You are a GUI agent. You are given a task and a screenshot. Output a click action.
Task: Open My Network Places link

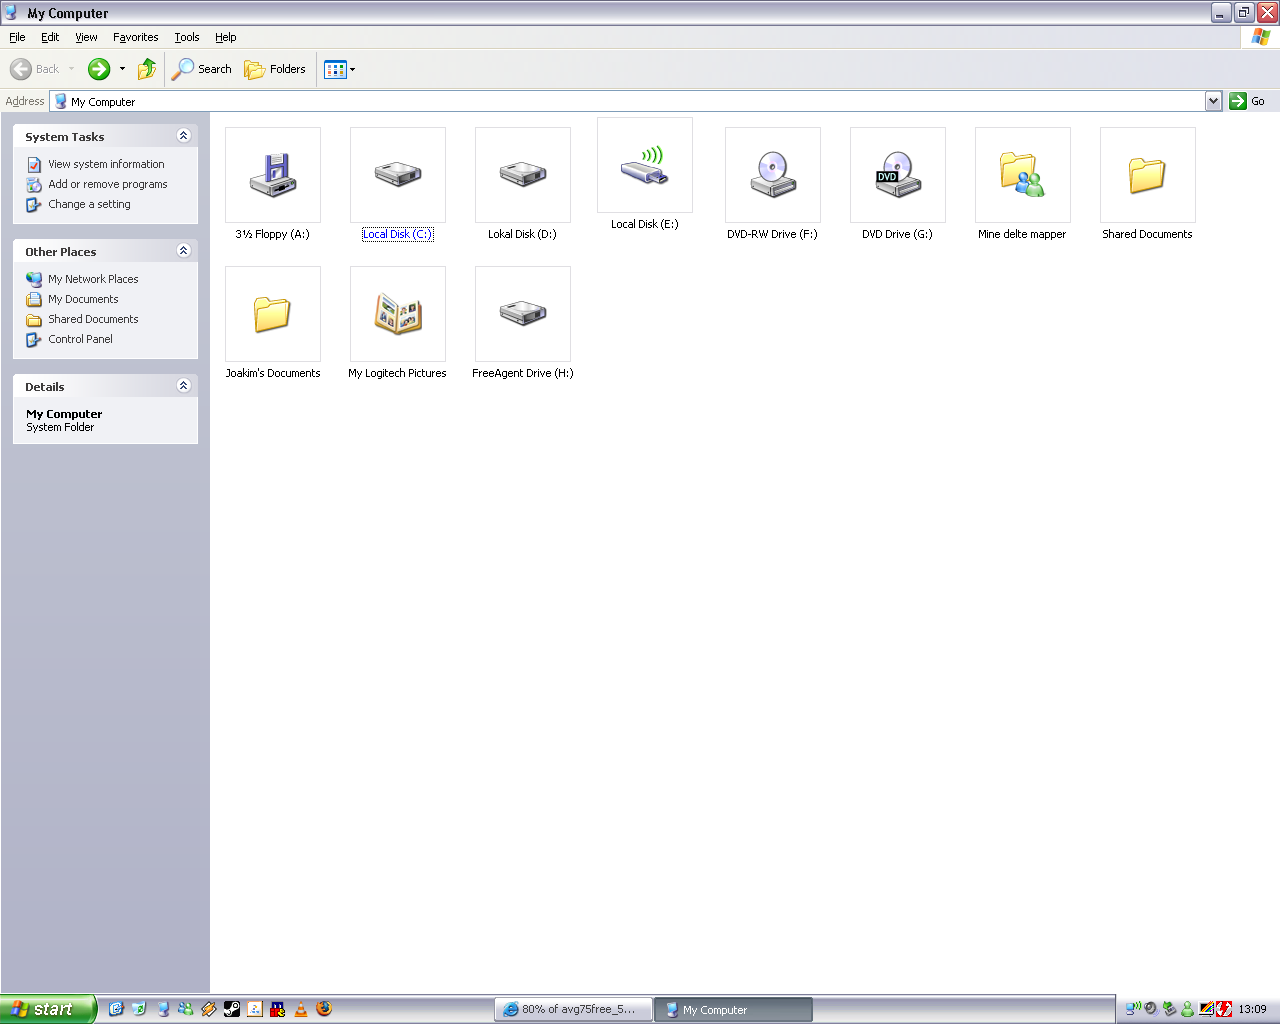93,279
